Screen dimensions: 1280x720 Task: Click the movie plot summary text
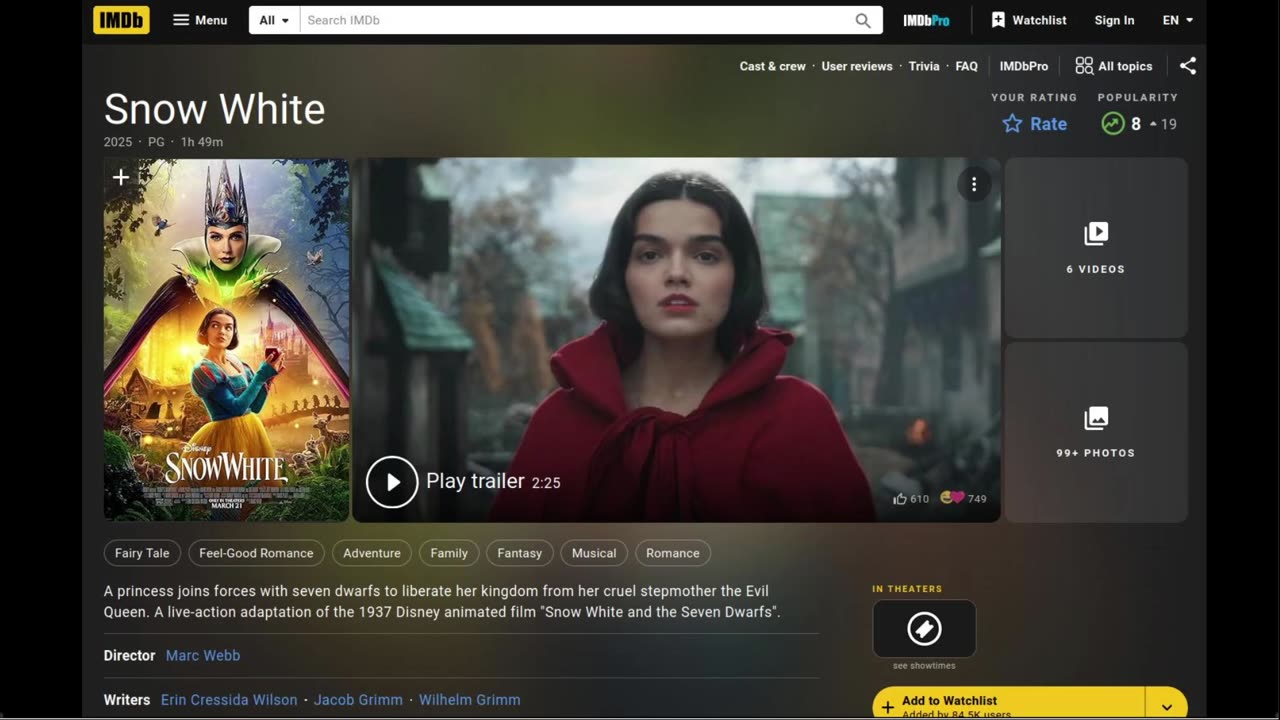(x=443, y=601)
